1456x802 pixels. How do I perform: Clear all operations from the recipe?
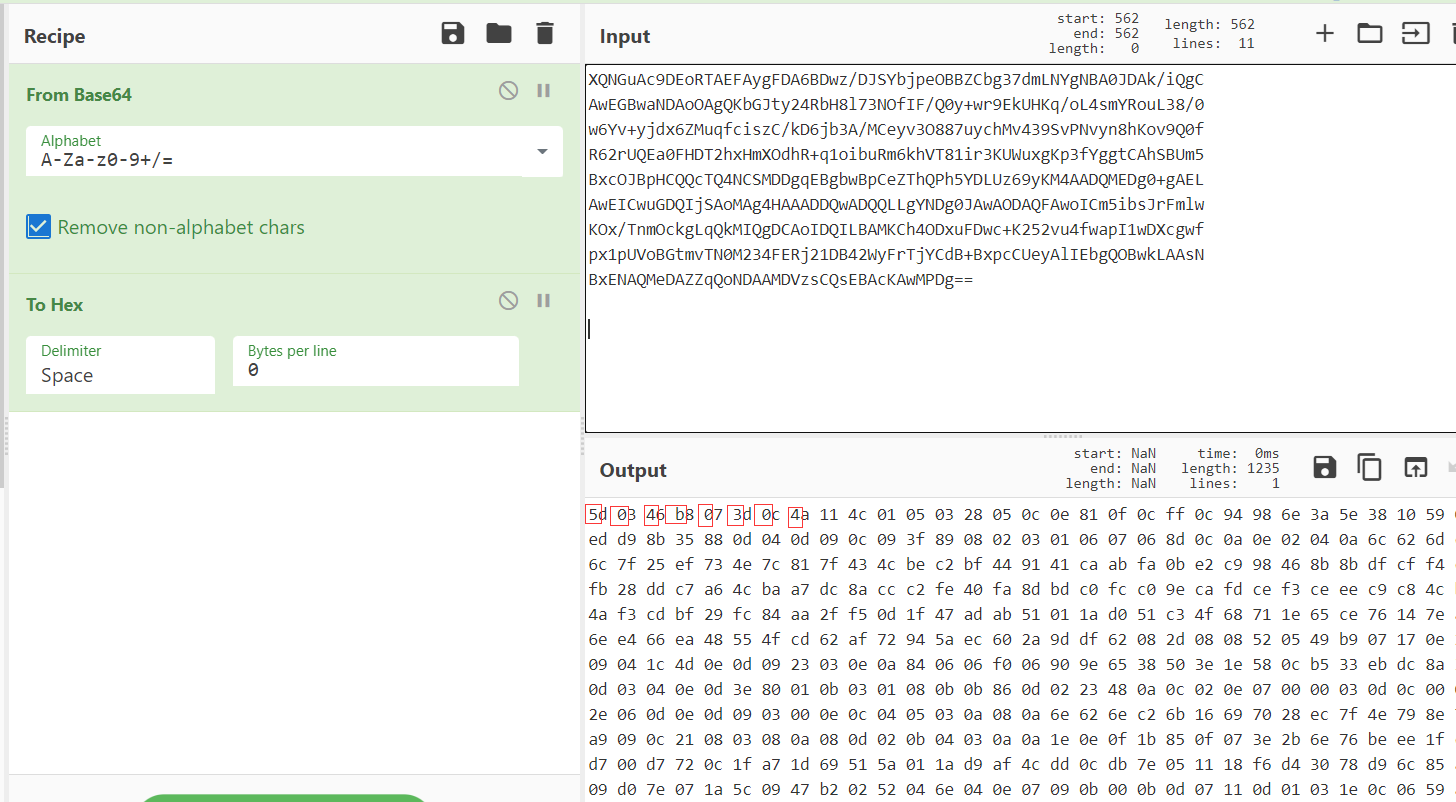click(x=544, y=33)
